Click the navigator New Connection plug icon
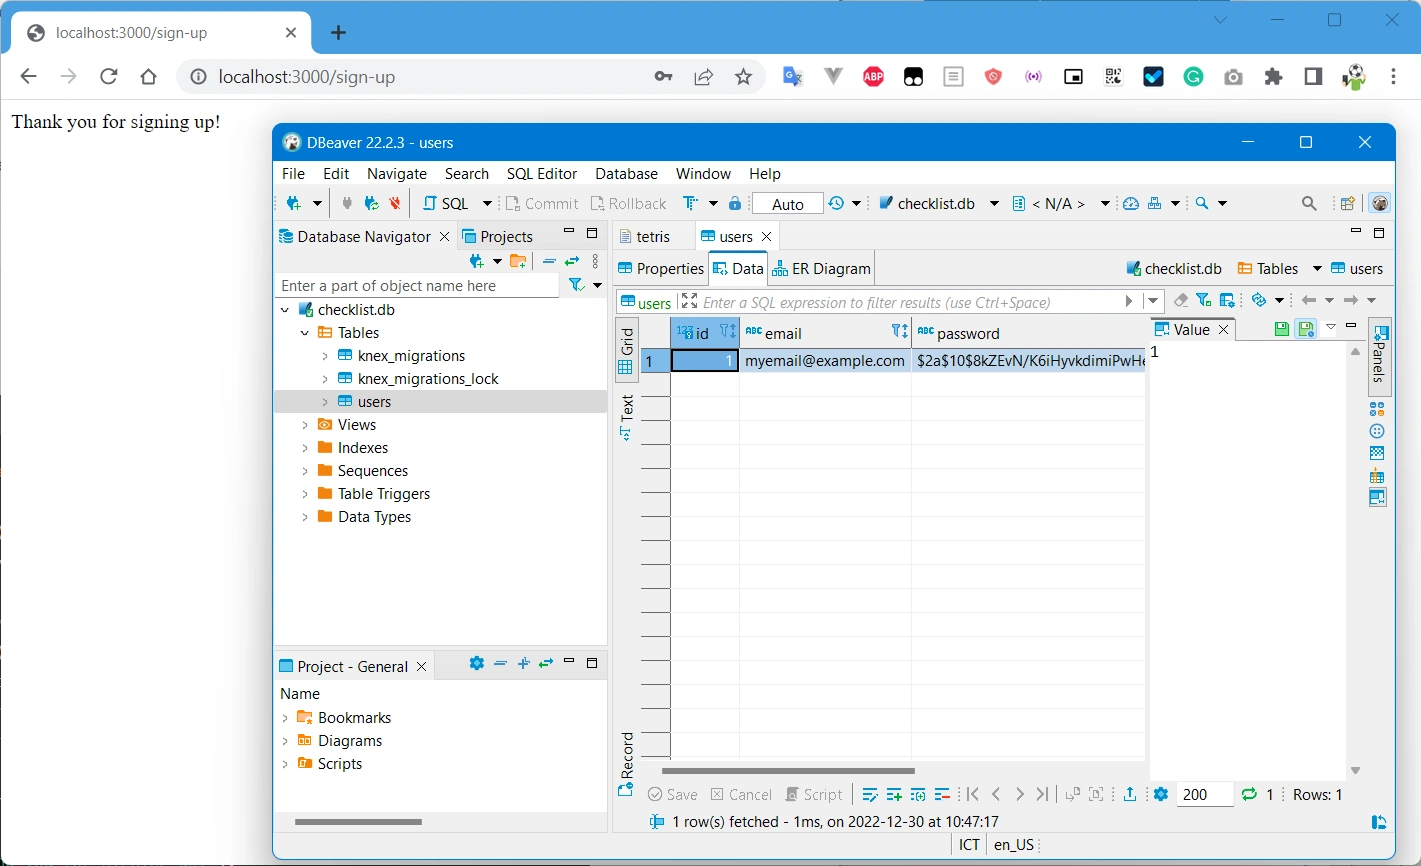Image resolution: width=1421 pixels, height=866 pixels. pos(478,261)
